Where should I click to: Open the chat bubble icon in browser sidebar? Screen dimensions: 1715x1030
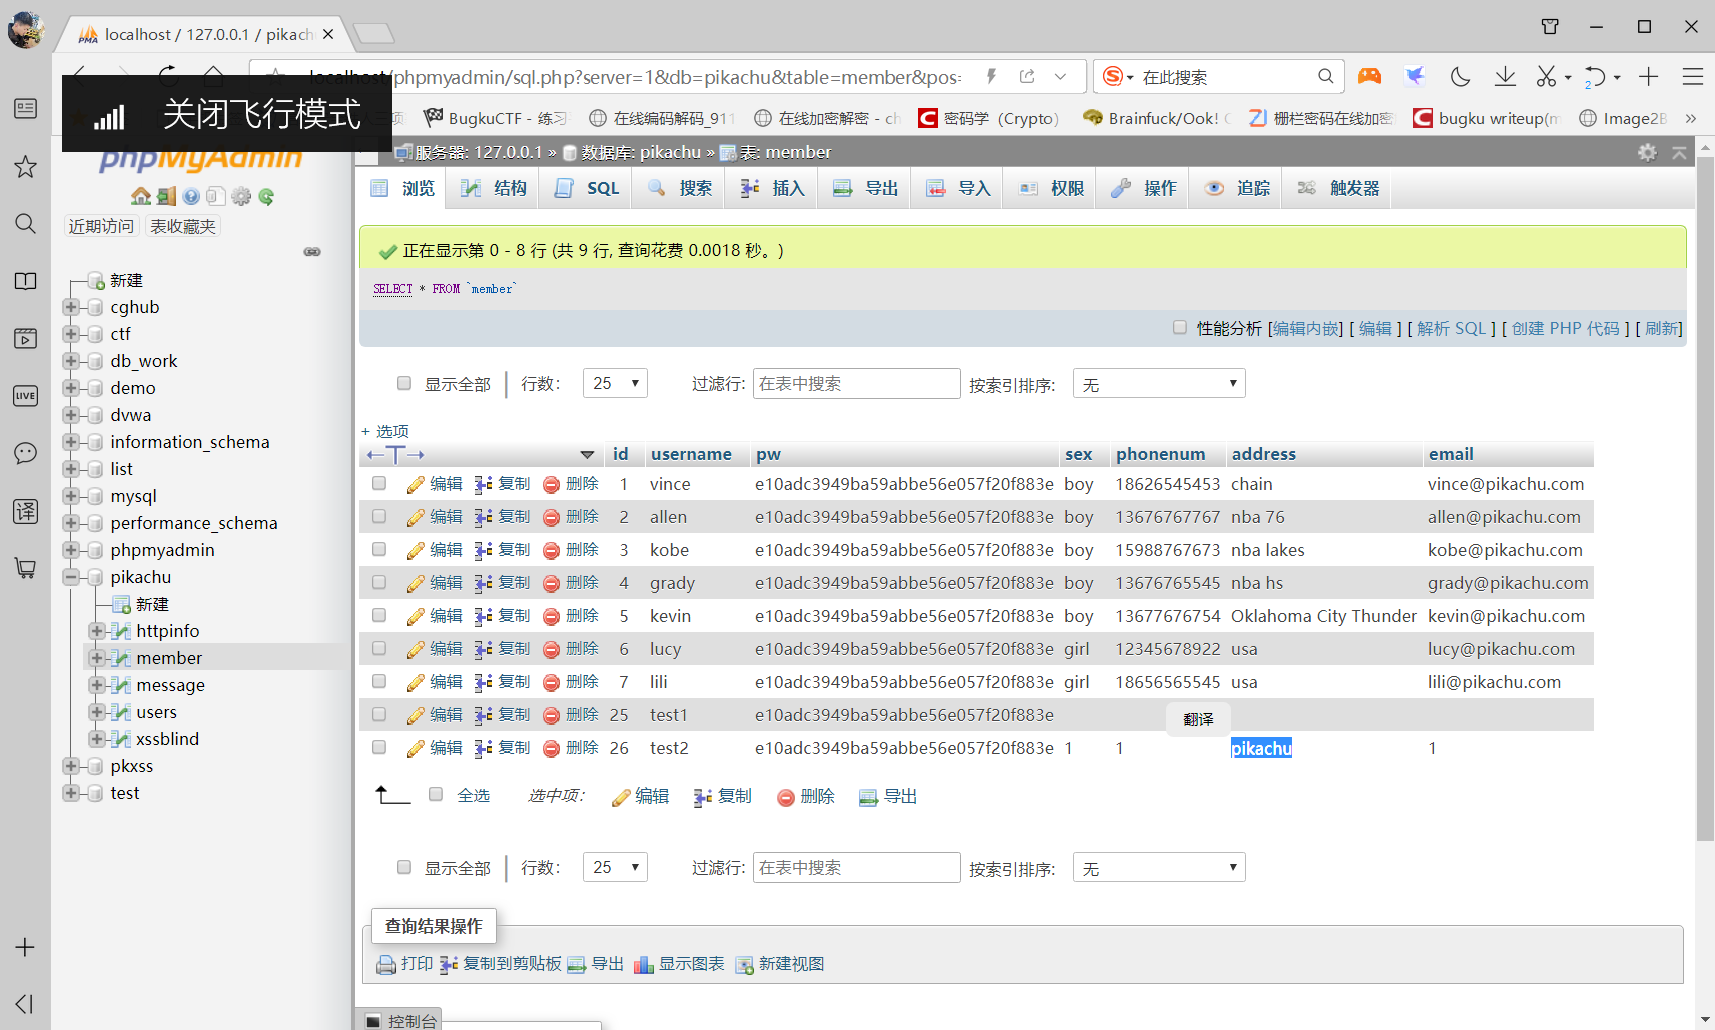click(25, 453)
